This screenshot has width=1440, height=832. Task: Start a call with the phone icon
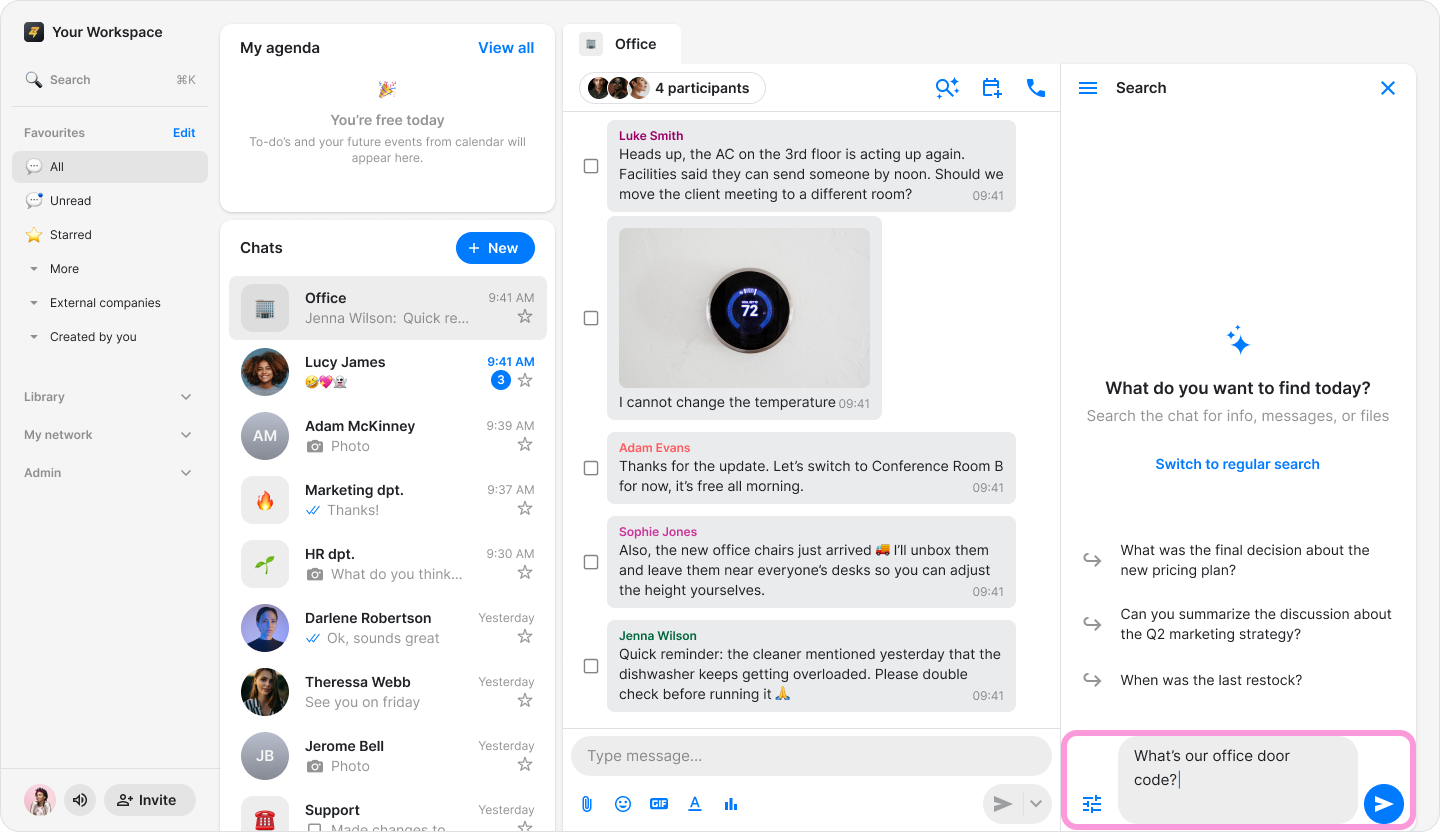[x=1035, y=88]
